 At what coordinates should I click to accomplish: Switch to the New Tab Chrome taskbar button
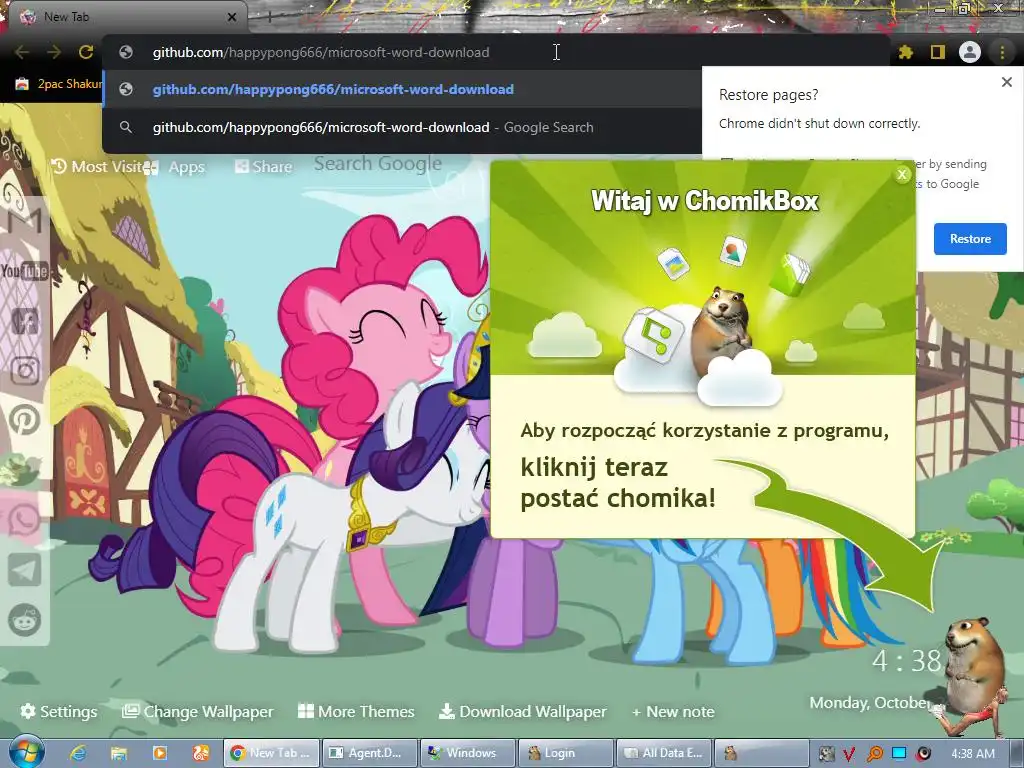pyautogui.click(x=271, y=753)
